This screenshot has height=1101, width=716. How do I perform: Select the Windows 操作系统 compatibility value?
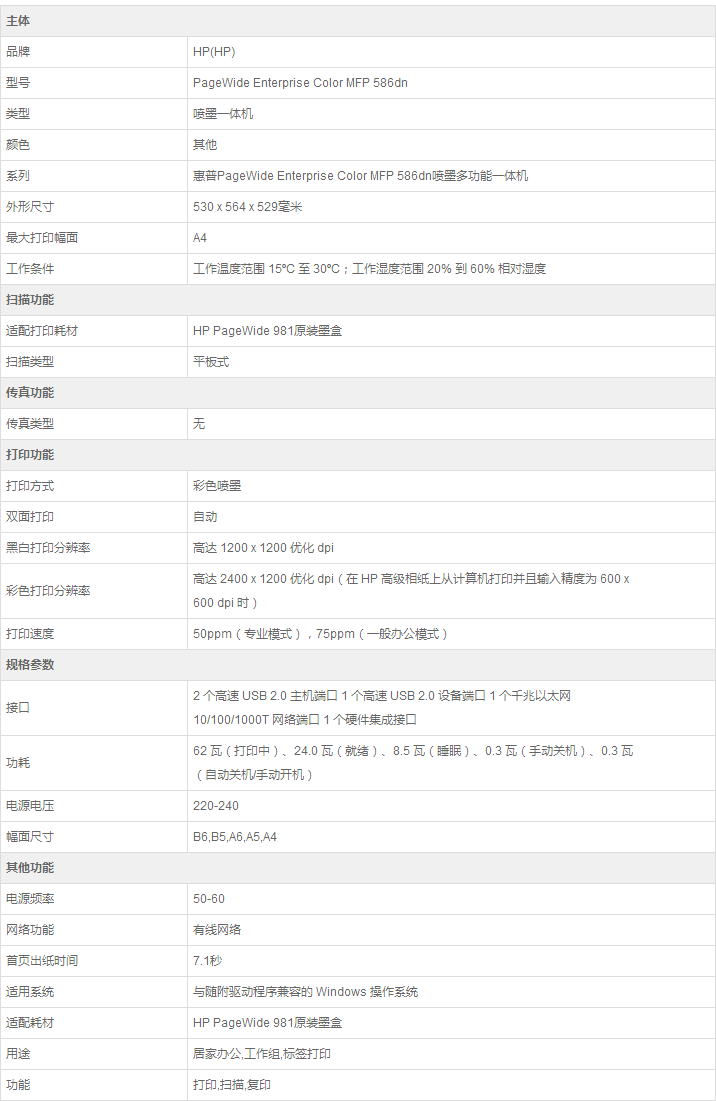[x=305, y=991]
